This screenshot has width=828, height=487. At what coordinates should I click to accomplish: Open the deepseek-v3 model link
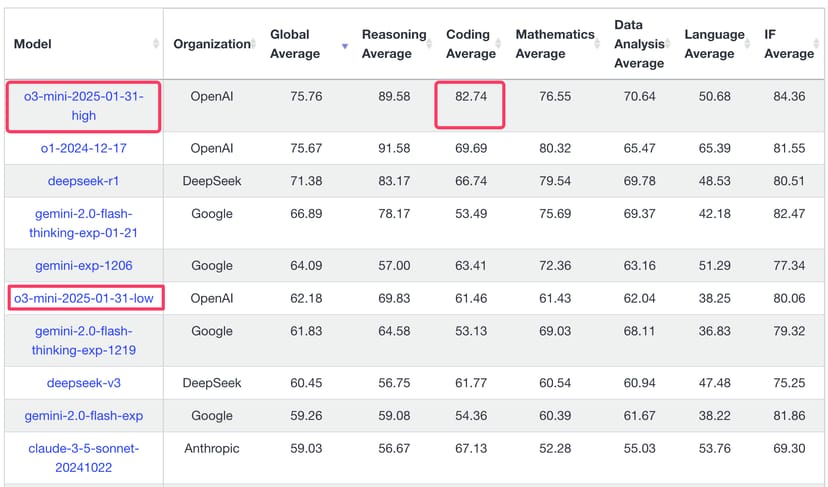click(83, 382)
